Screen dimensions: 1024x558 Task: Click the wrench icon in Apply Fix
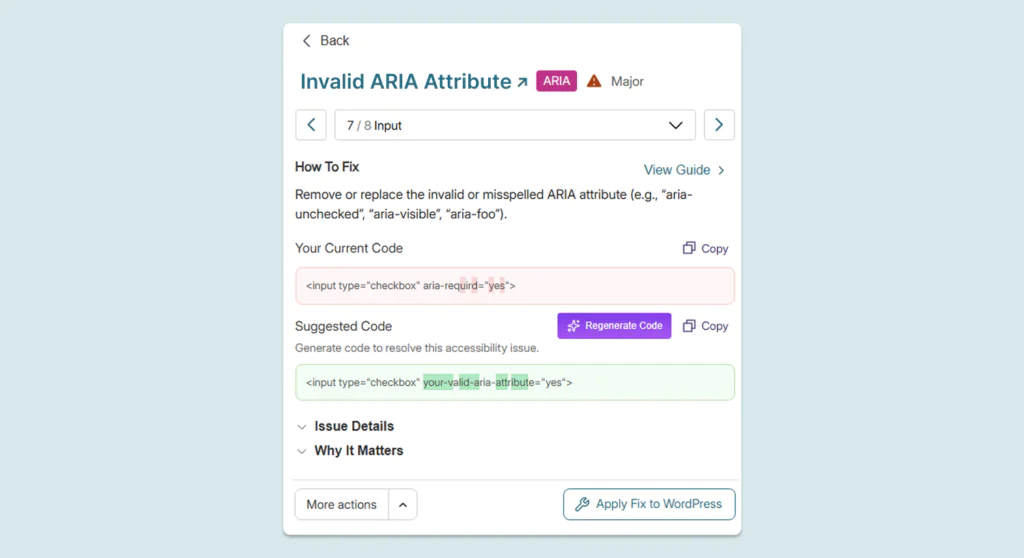point(582,504)
